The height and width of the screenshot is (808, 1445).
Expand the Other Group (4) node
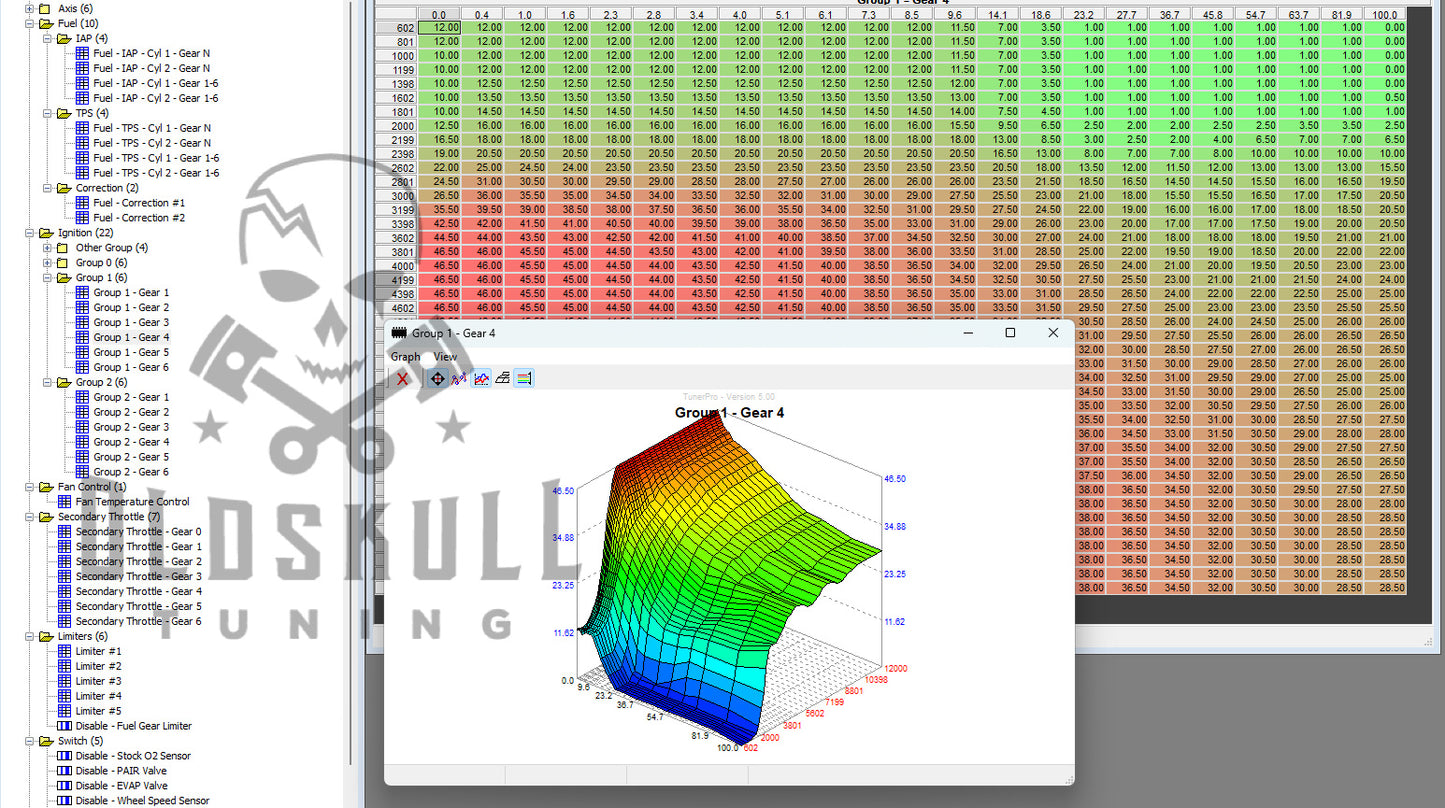coord(46,247)
